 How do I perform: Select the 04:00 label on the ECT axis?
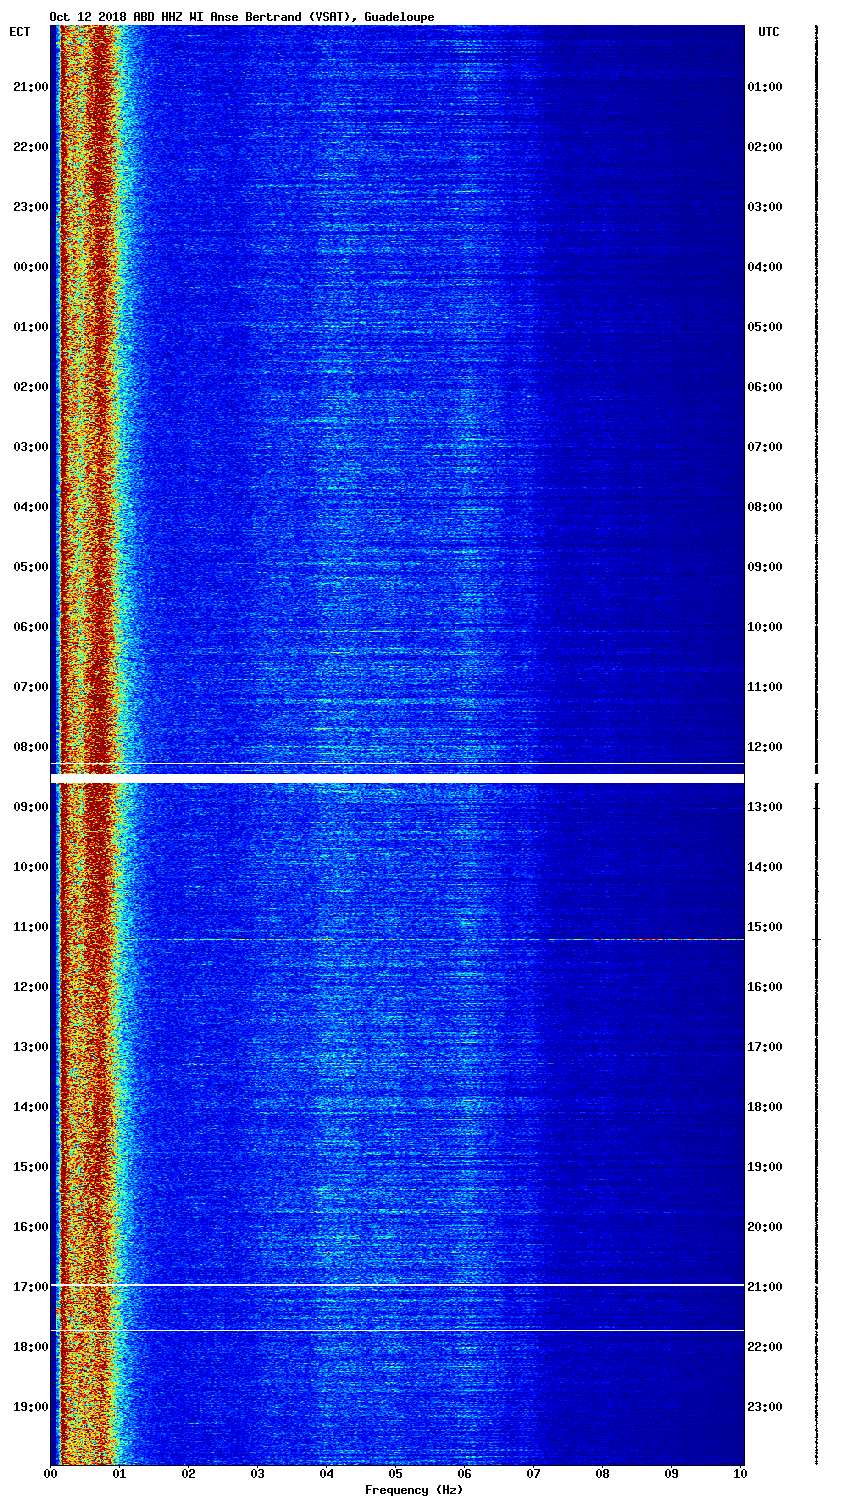click(30, 507)
